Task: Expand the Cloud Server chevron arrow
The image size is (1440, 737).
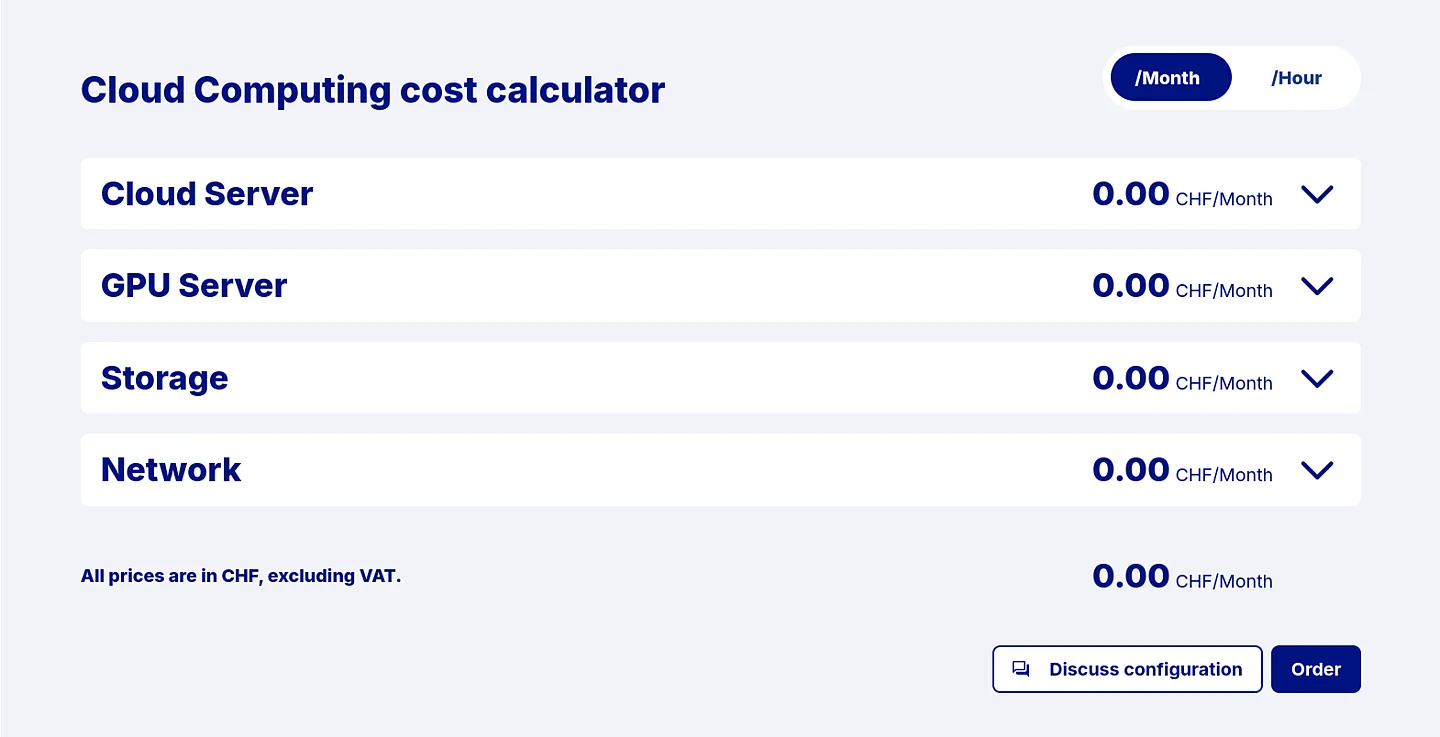Action: pos(1317,194)
